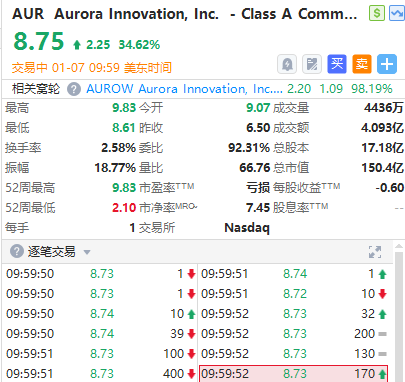
Task: Select the 09:59:51 trade of 400 shares
Action: (x=100, y=373)
